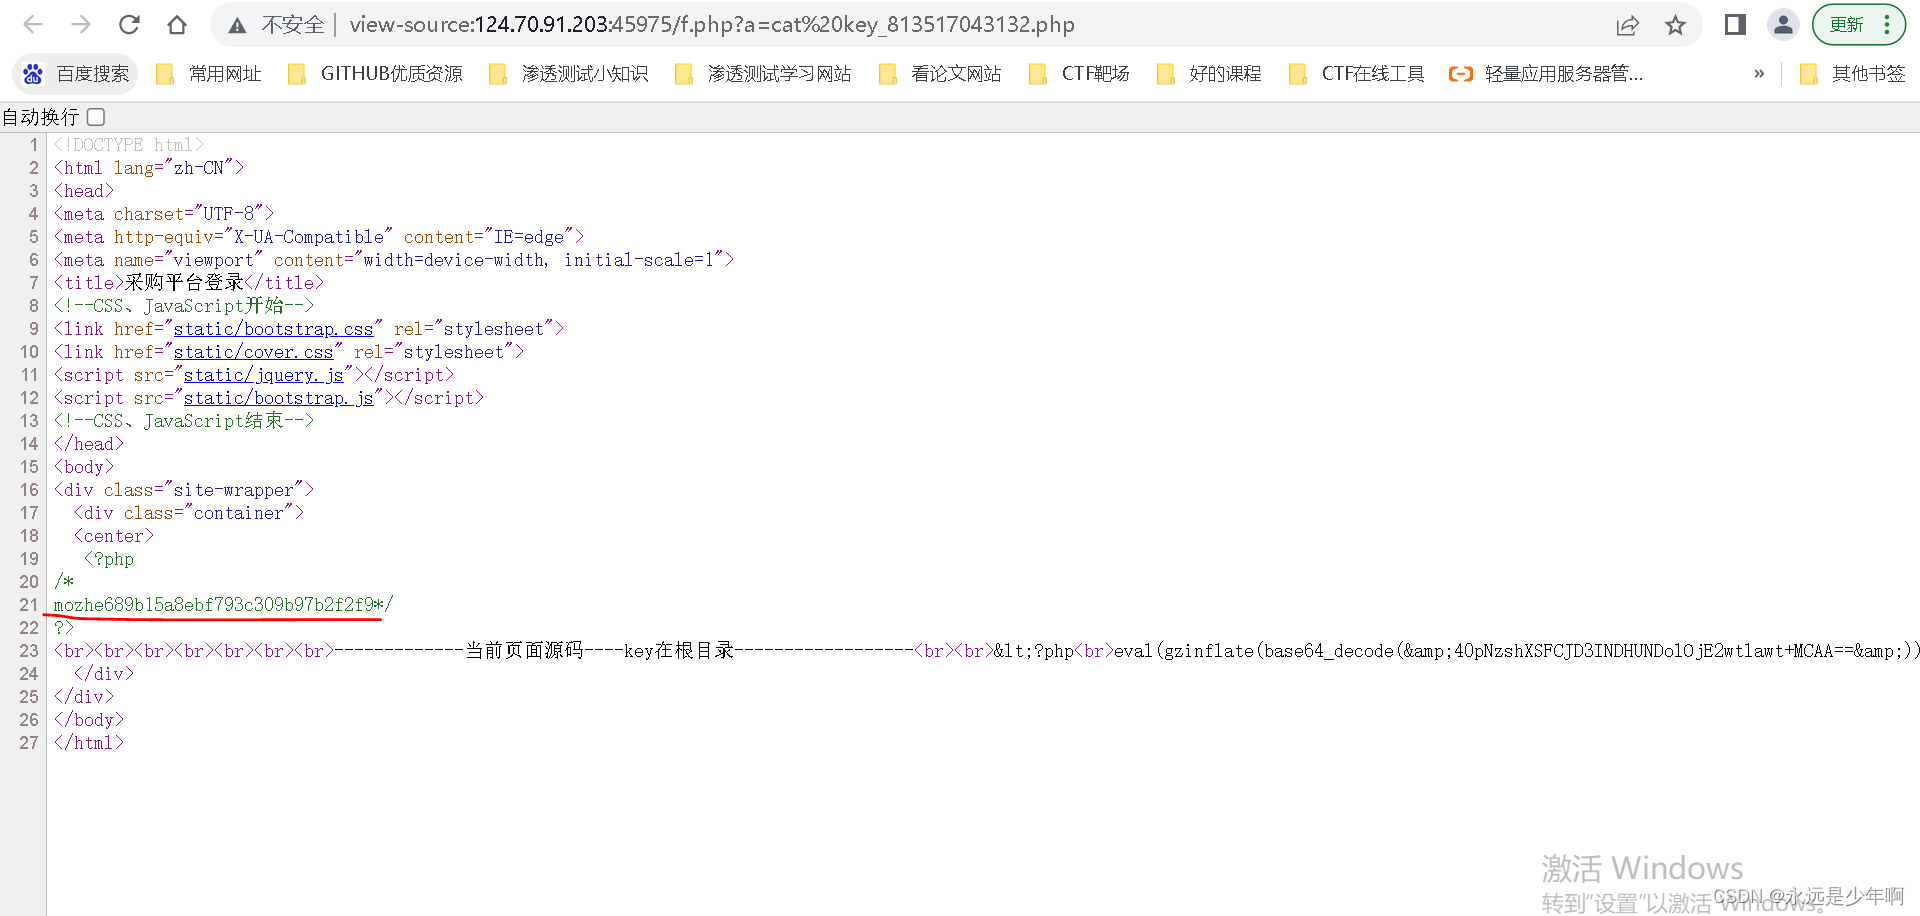Click line number 23 in the gutter
The width and height of the screenshot is (1920, 916).
tap(29, 651)
